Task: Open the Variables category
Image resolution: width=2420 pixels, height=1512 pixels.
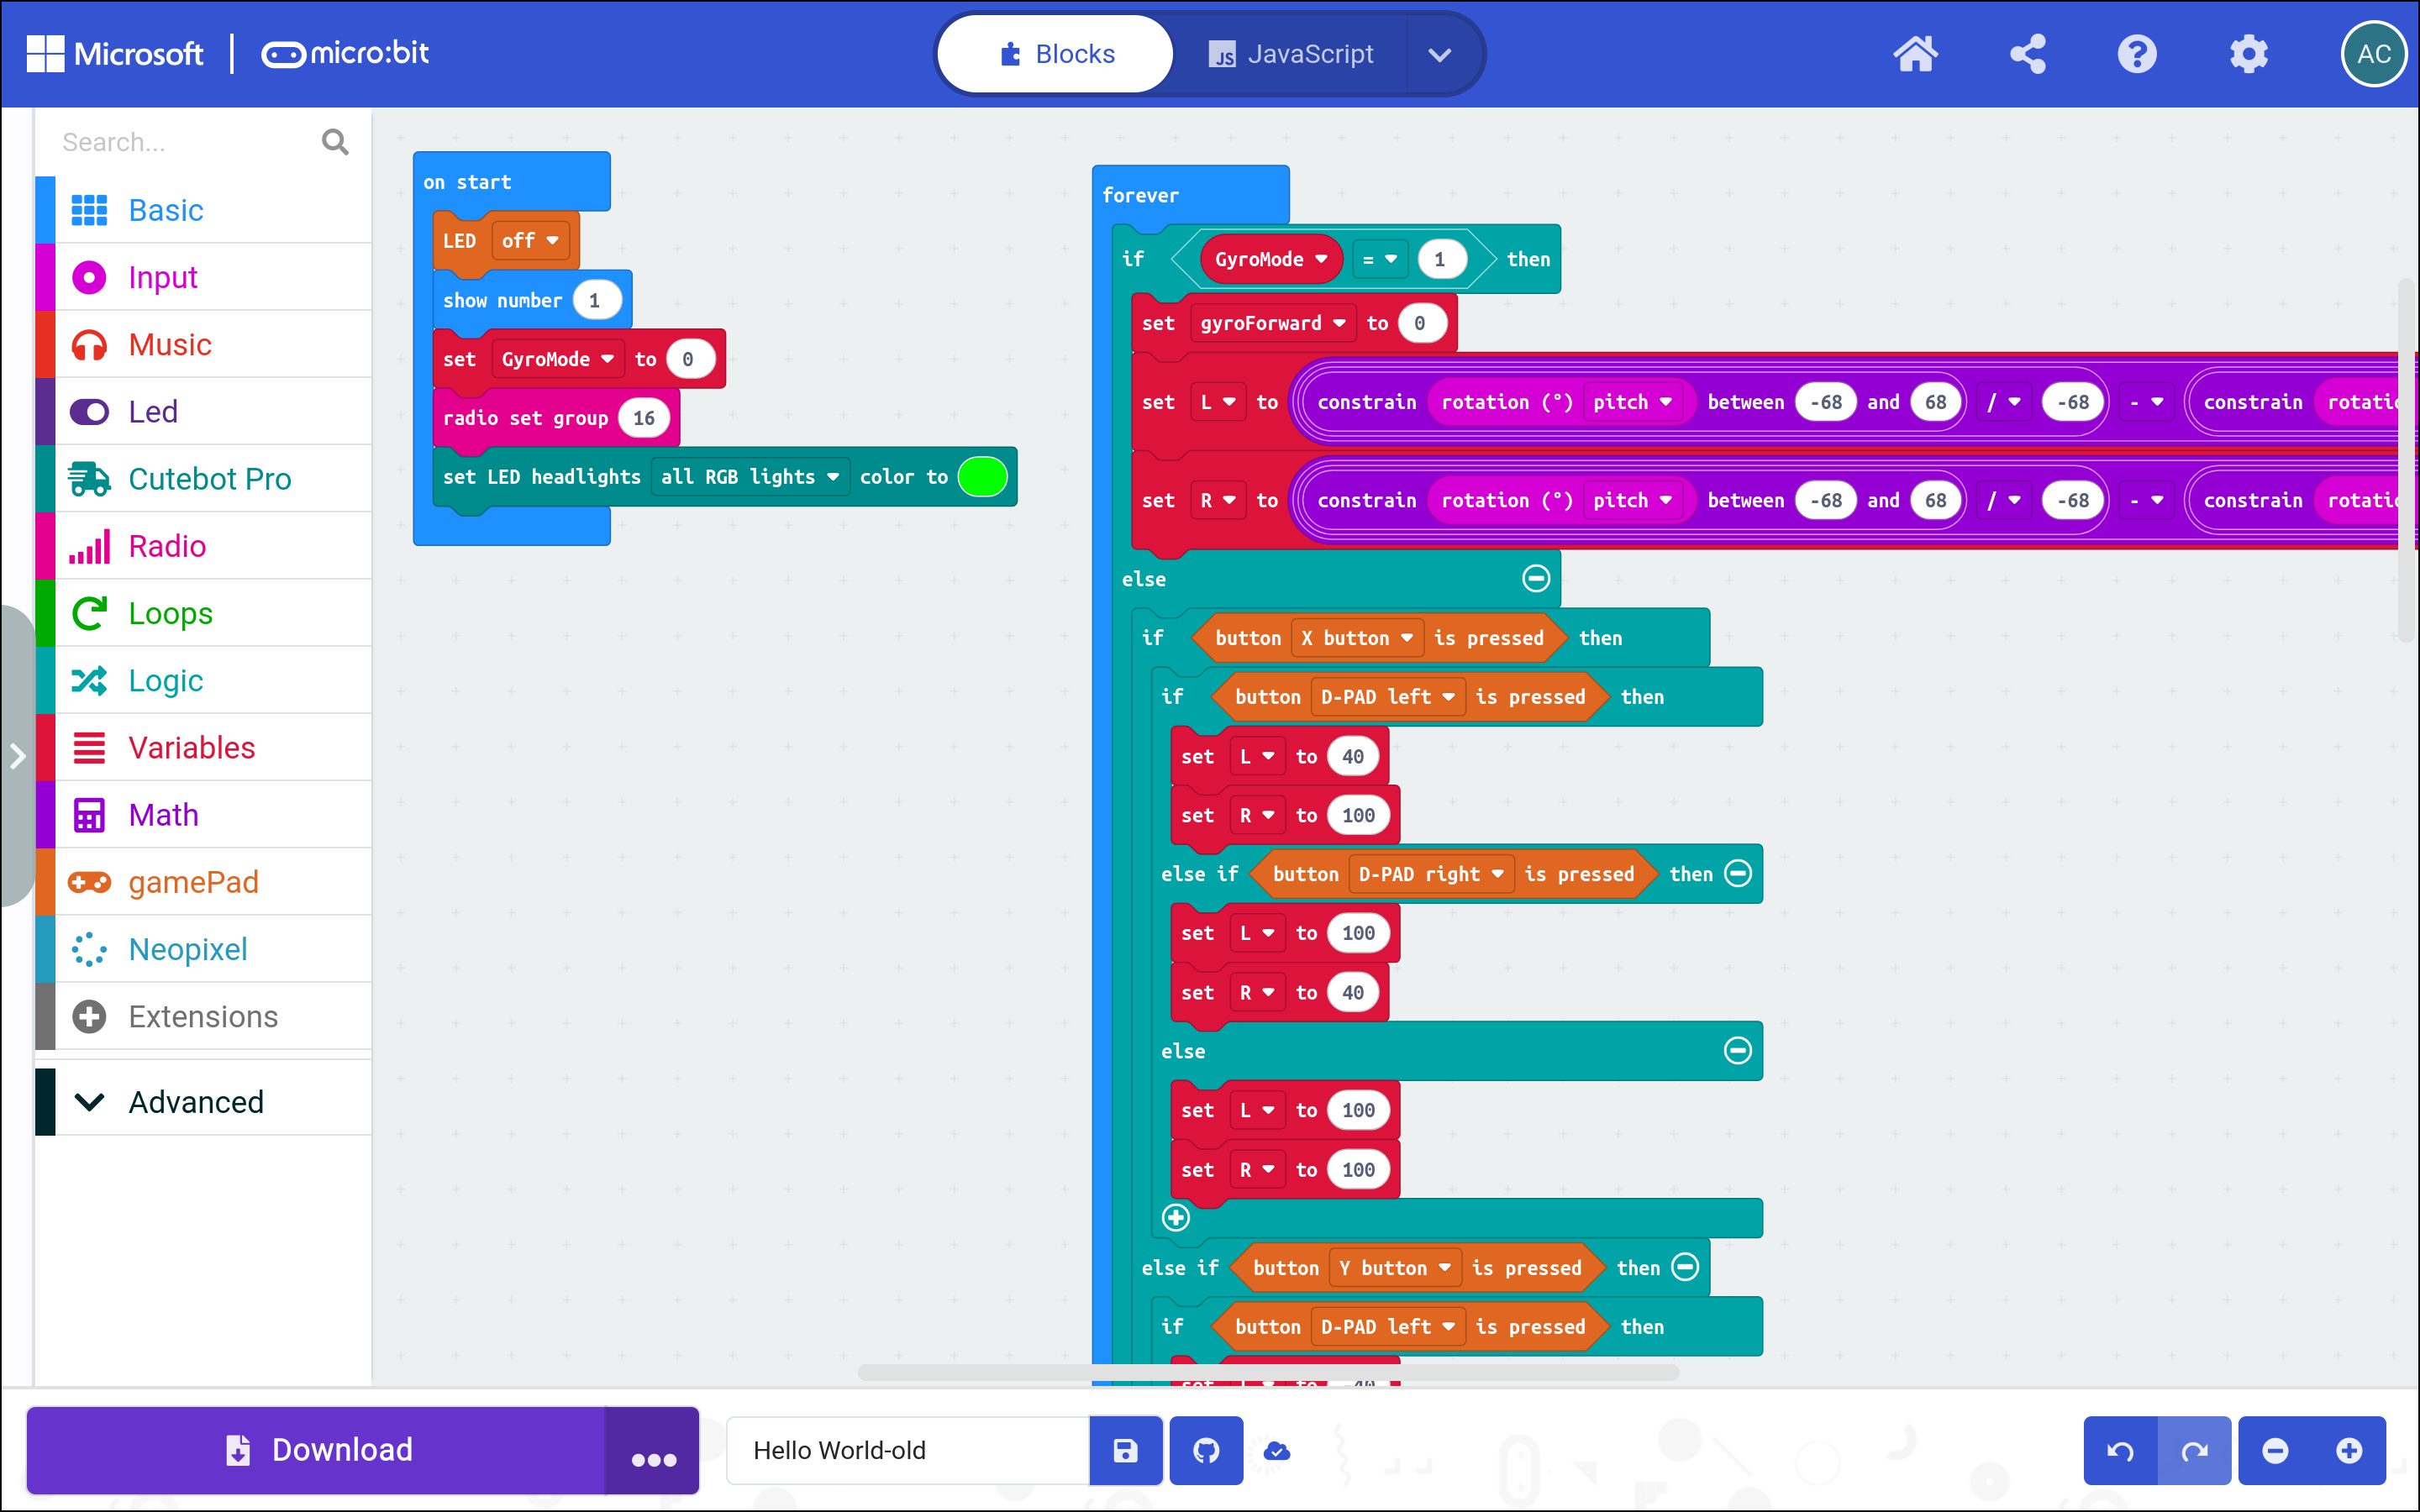Action: point(204,747)
